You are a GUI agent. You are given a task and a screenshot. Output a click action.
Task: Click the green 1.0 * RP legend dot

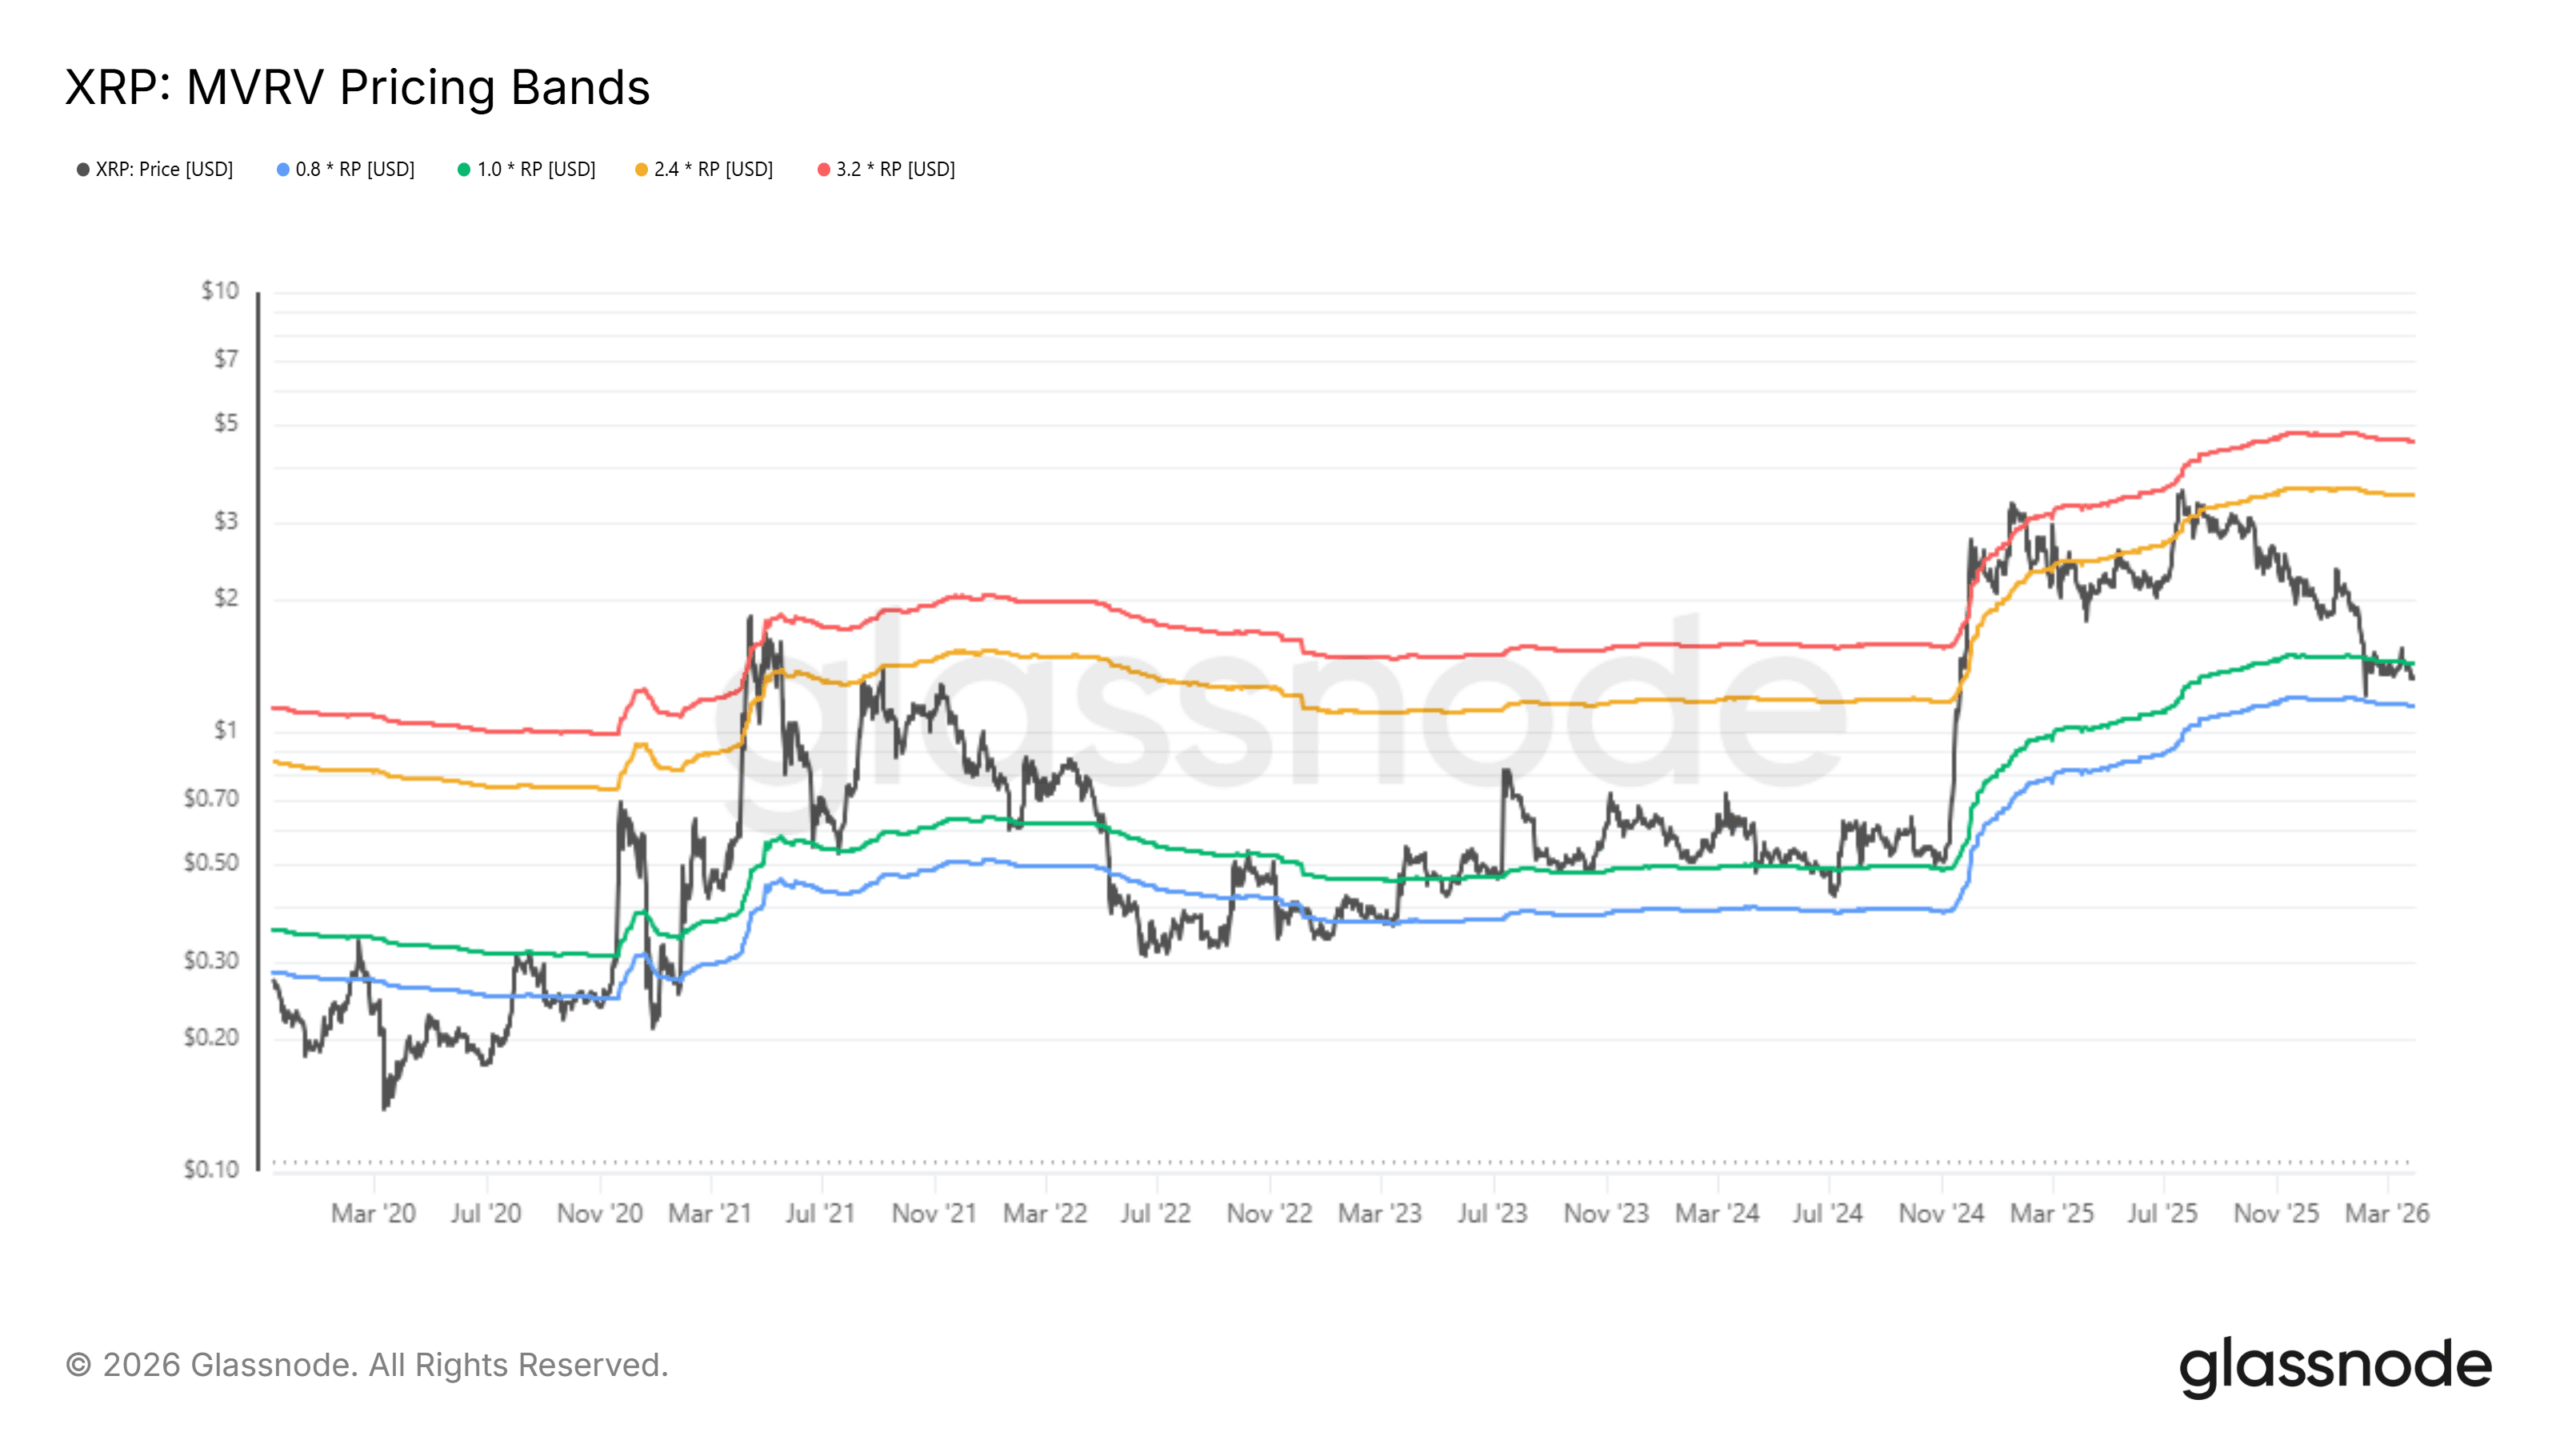point(464,170)
